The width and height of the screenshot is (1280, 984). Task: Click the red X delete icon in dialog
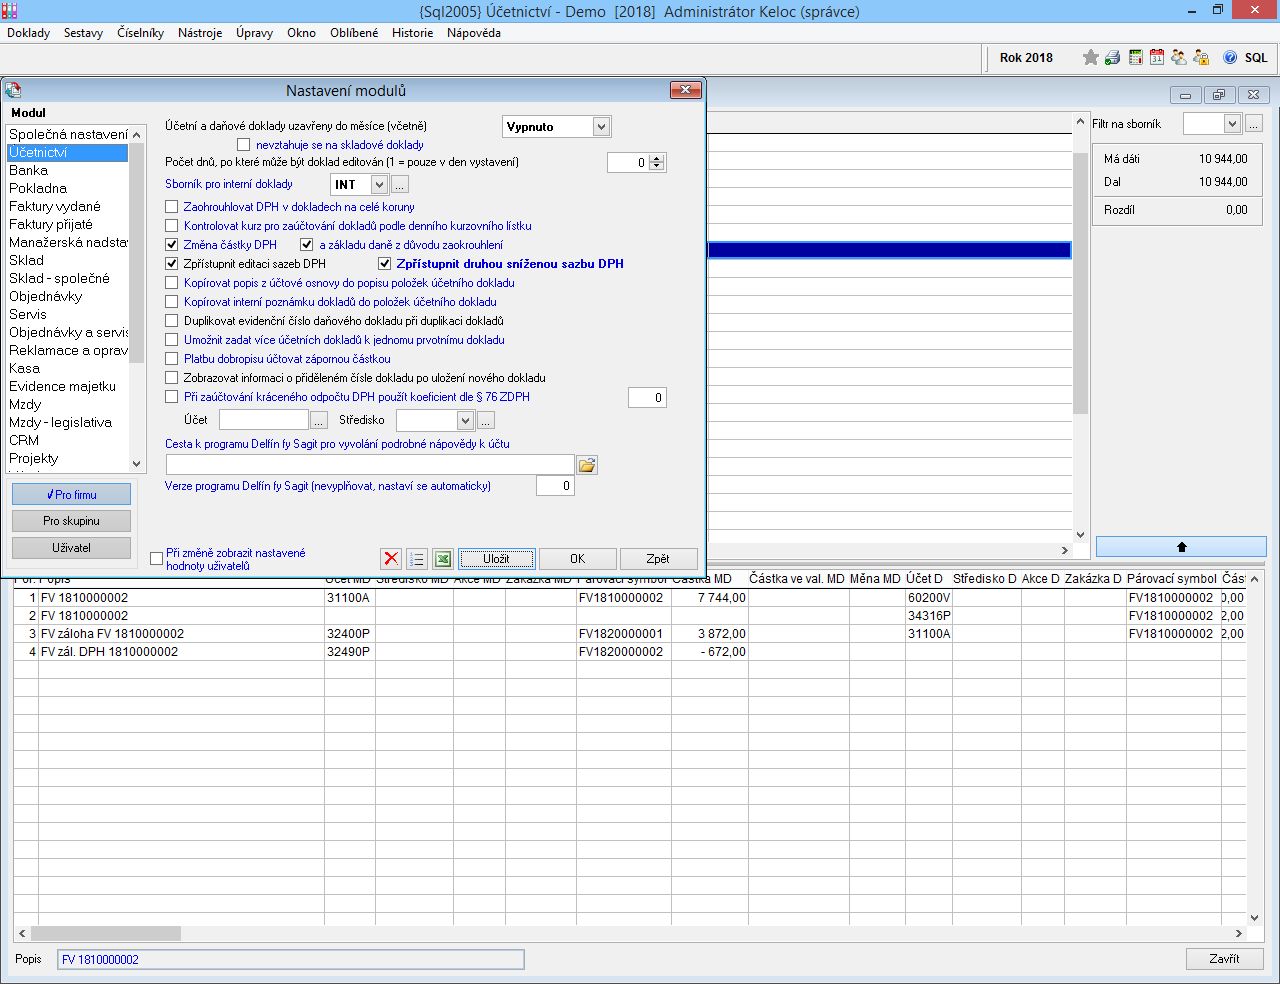(x=391, y=559)
